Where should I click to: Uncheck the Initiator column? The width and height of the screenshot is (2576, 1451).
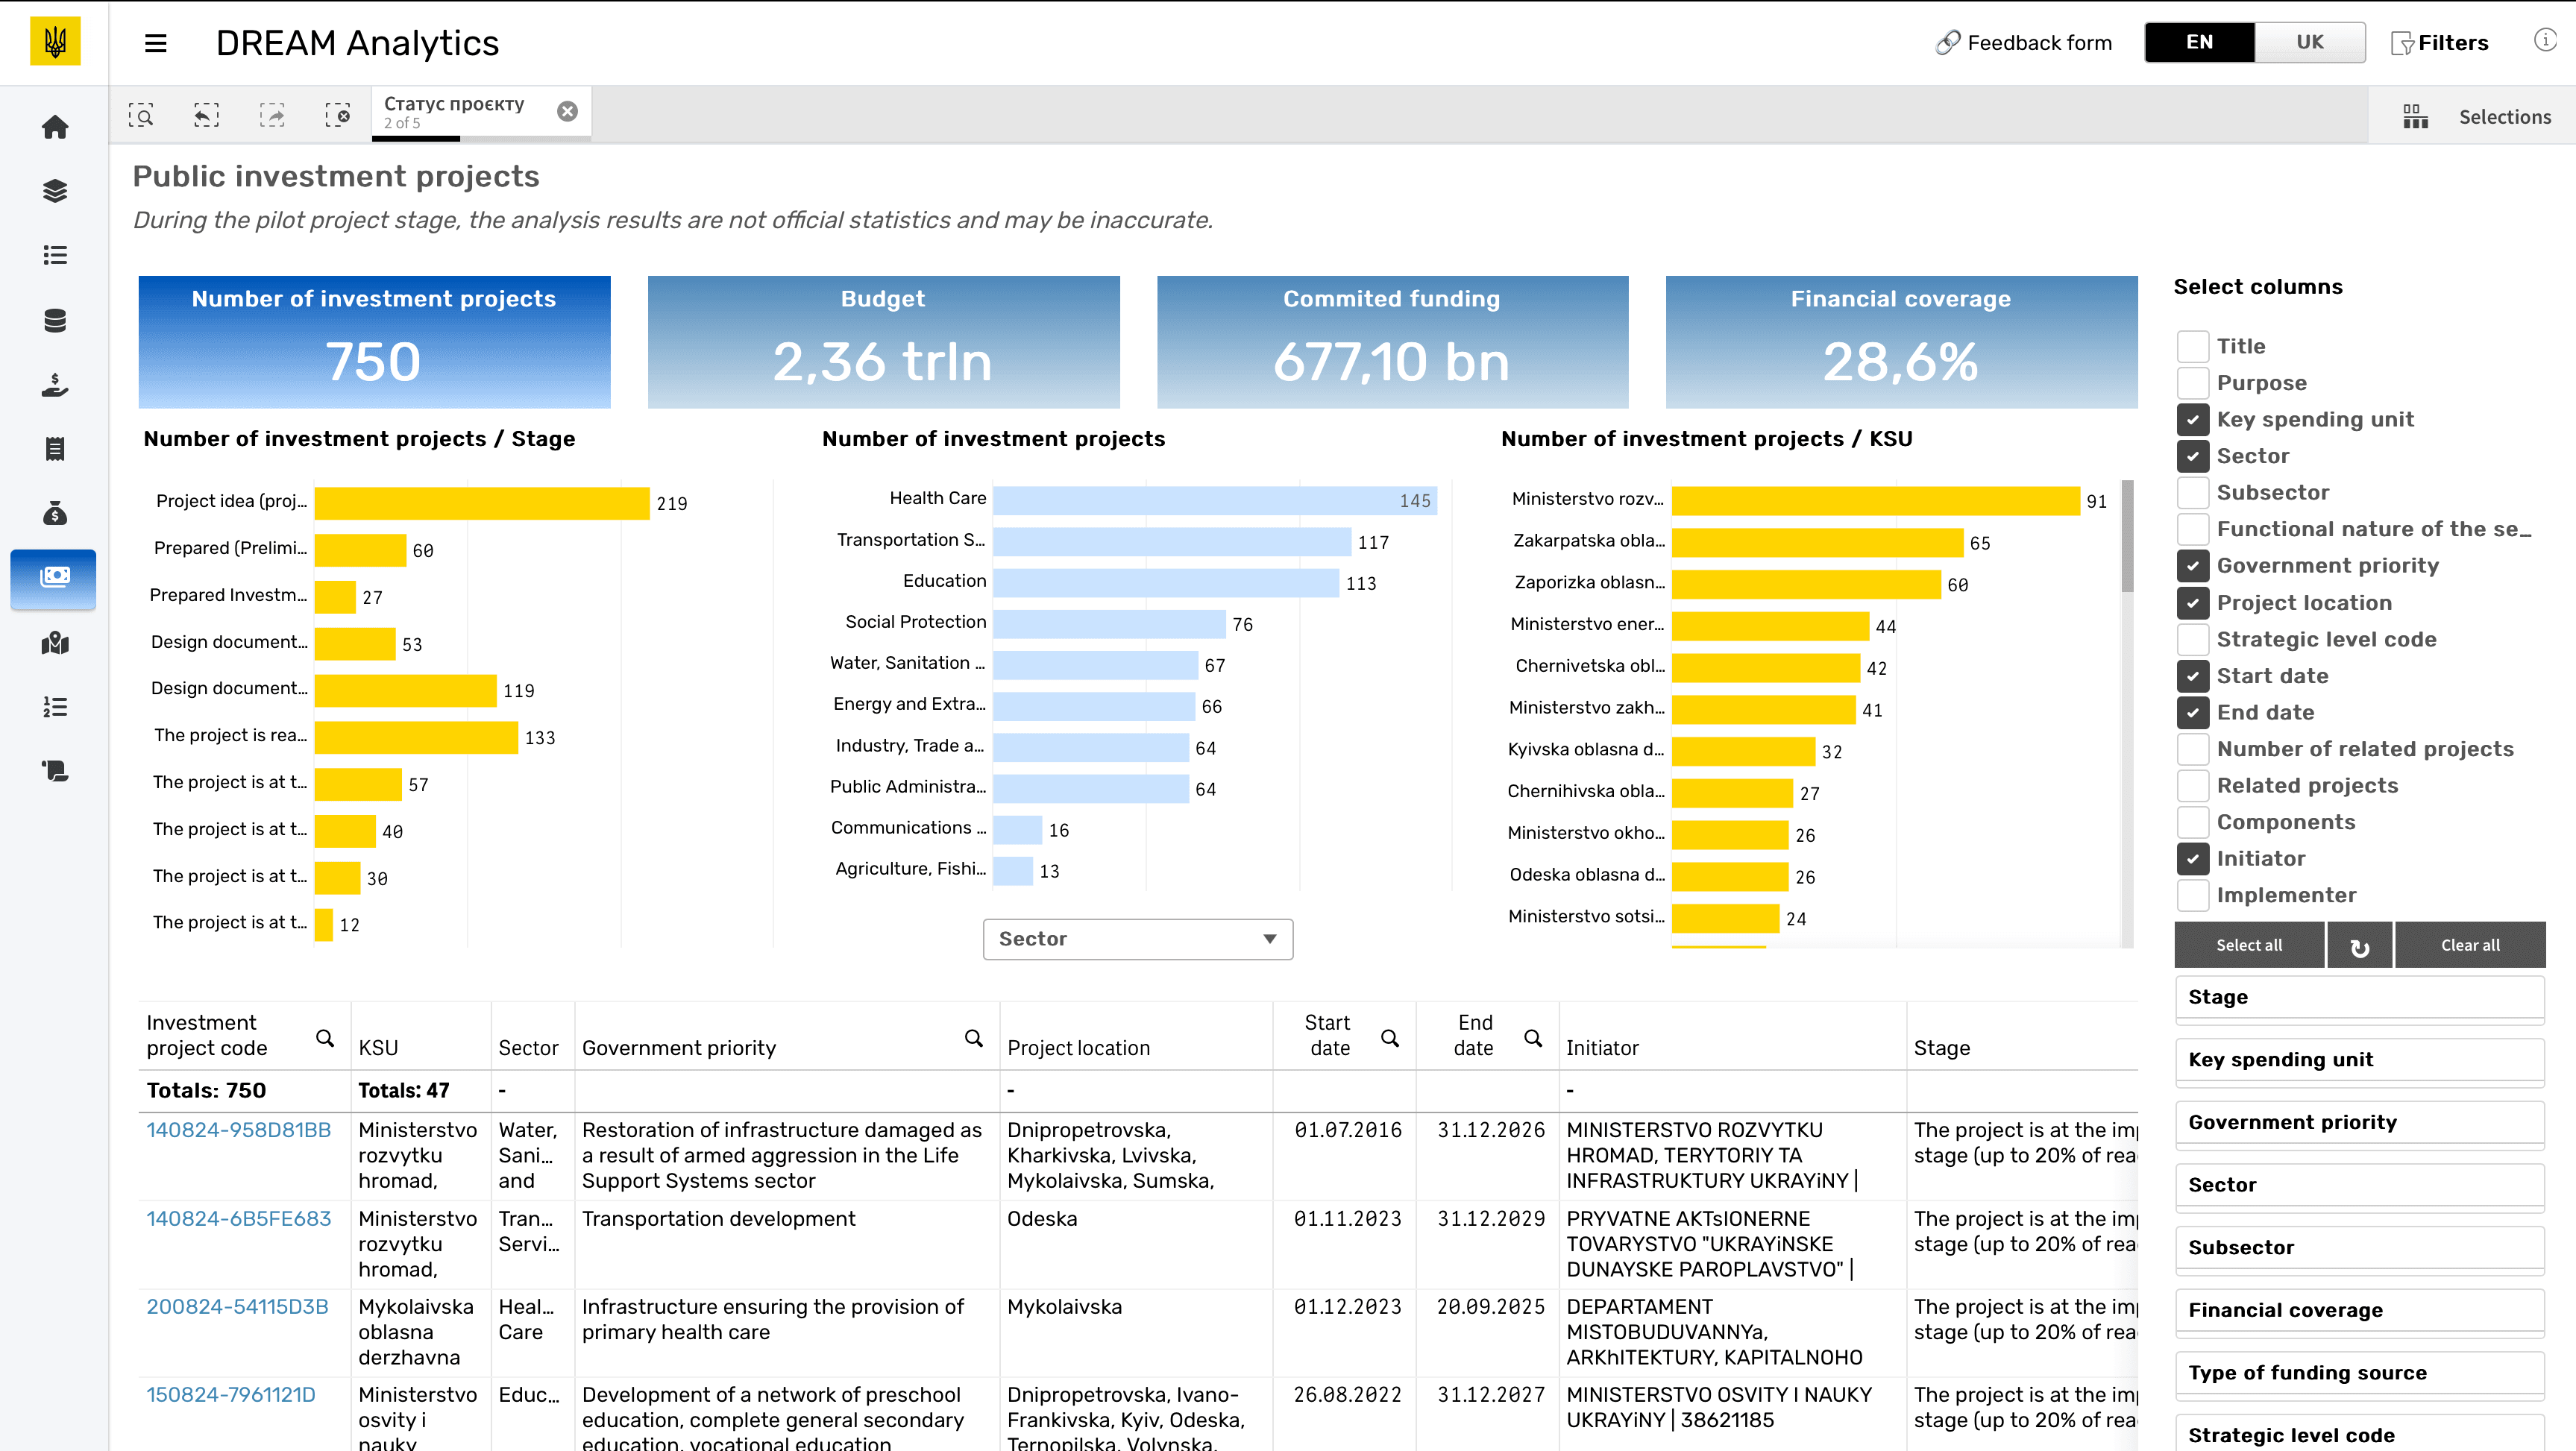[2193, 858]
